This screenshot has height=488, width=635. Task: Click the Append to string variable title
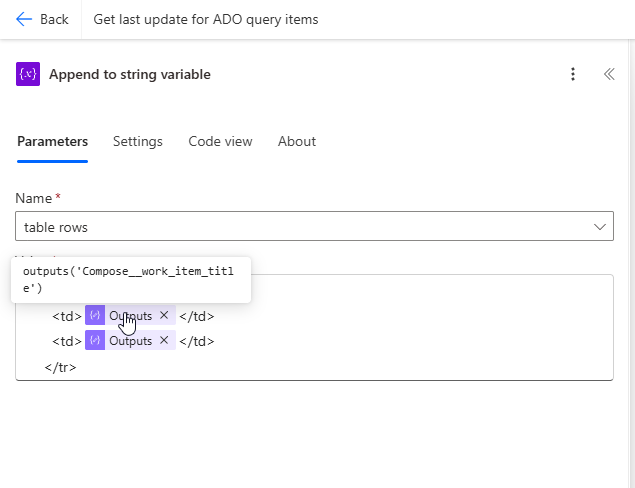click(x=130, y=74)
